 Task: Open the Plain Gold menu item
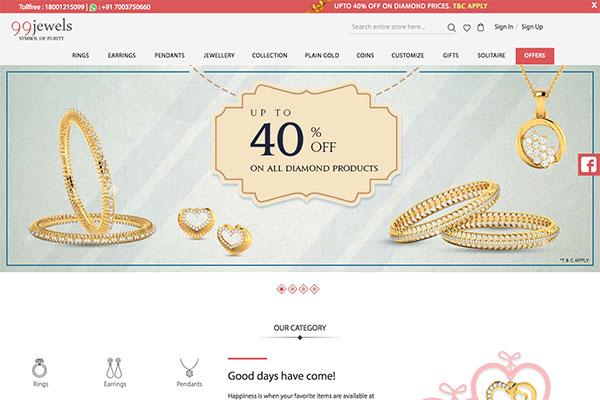coord(322,56)
